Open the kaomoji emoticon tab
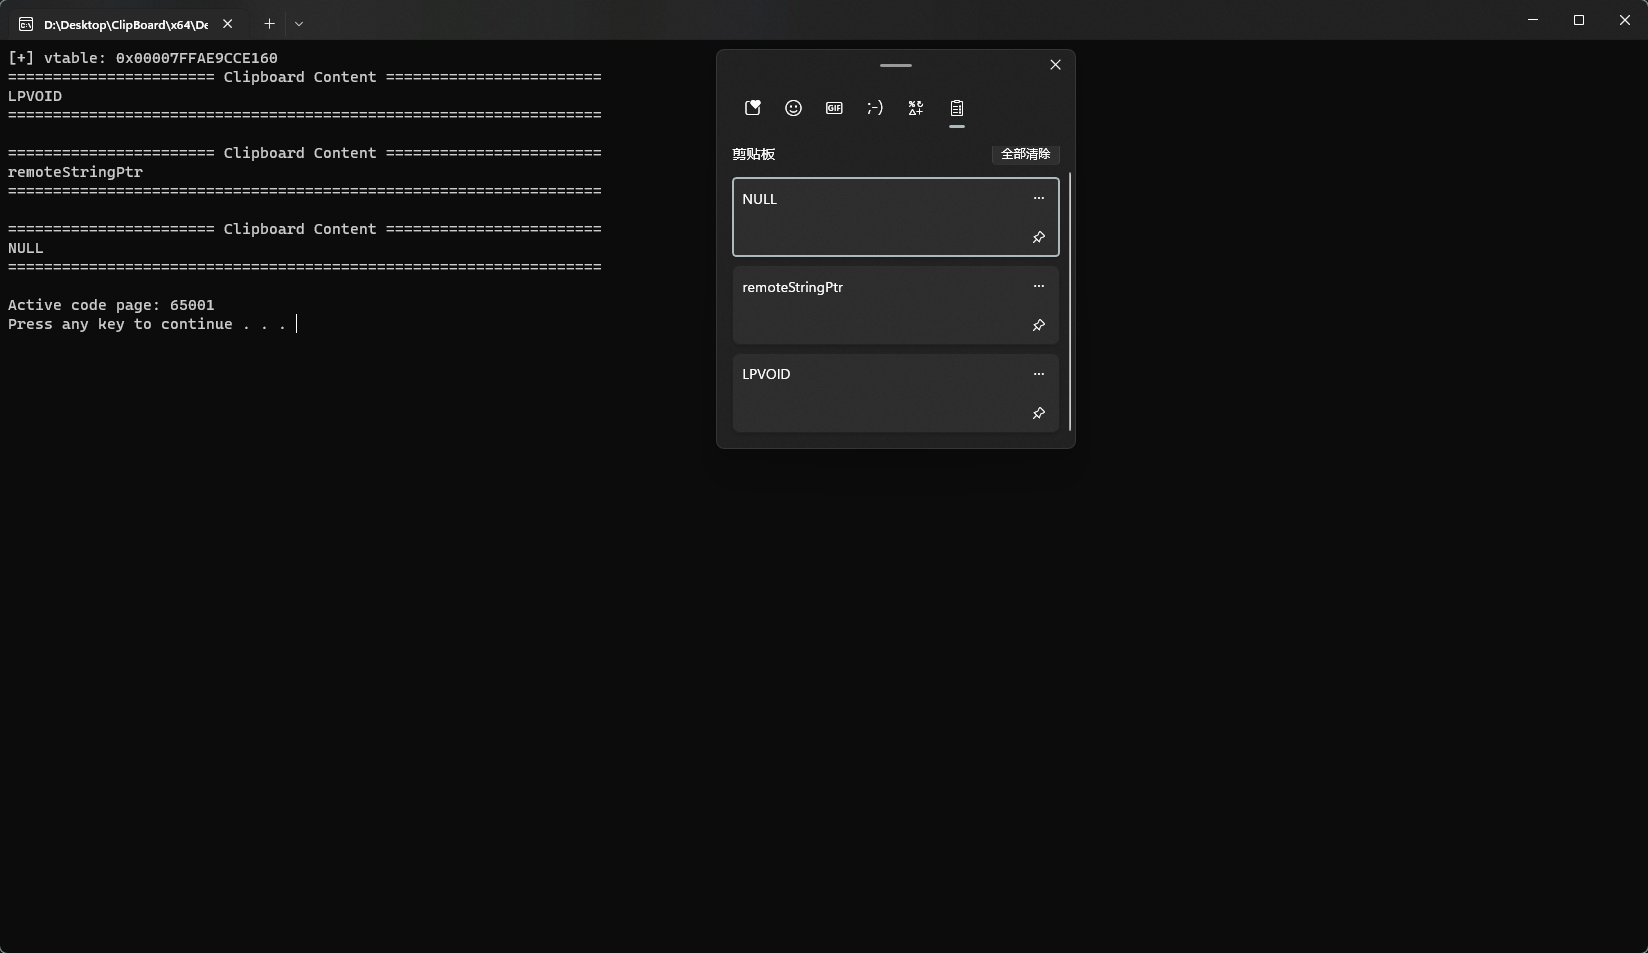Image resolution: width=1648 pixels, height=953 pixels. [875, 108]
